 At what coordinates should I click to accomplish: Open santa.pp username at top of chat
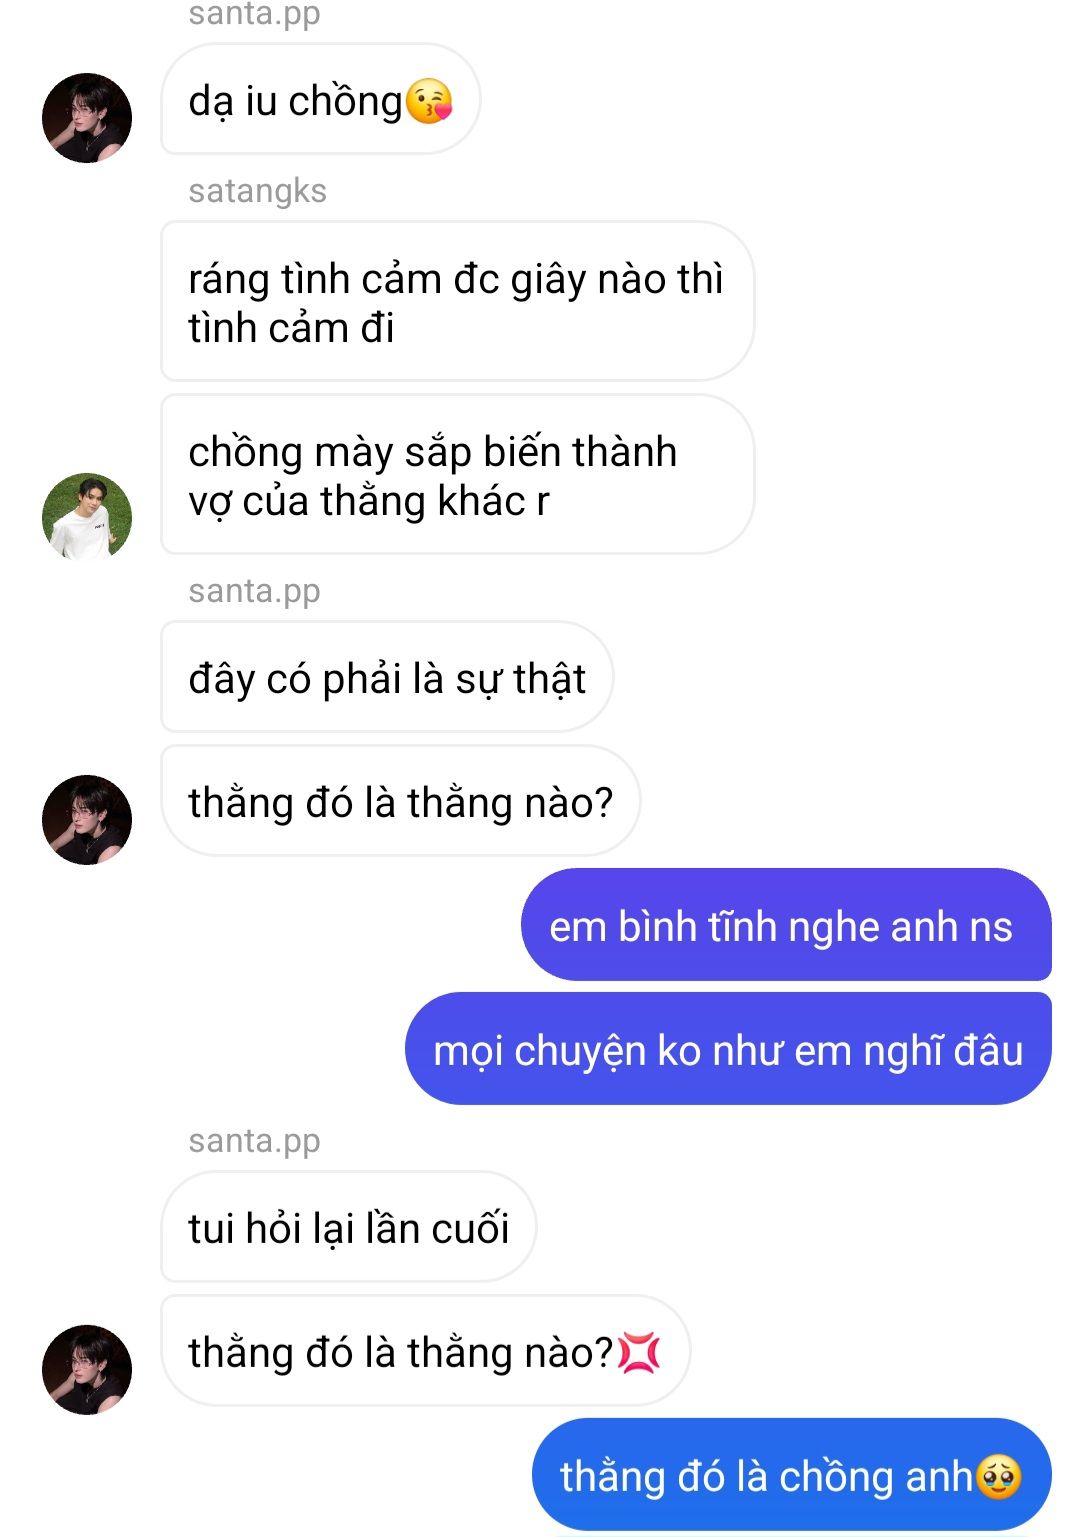pyautogui.click(x=255, y=15)
